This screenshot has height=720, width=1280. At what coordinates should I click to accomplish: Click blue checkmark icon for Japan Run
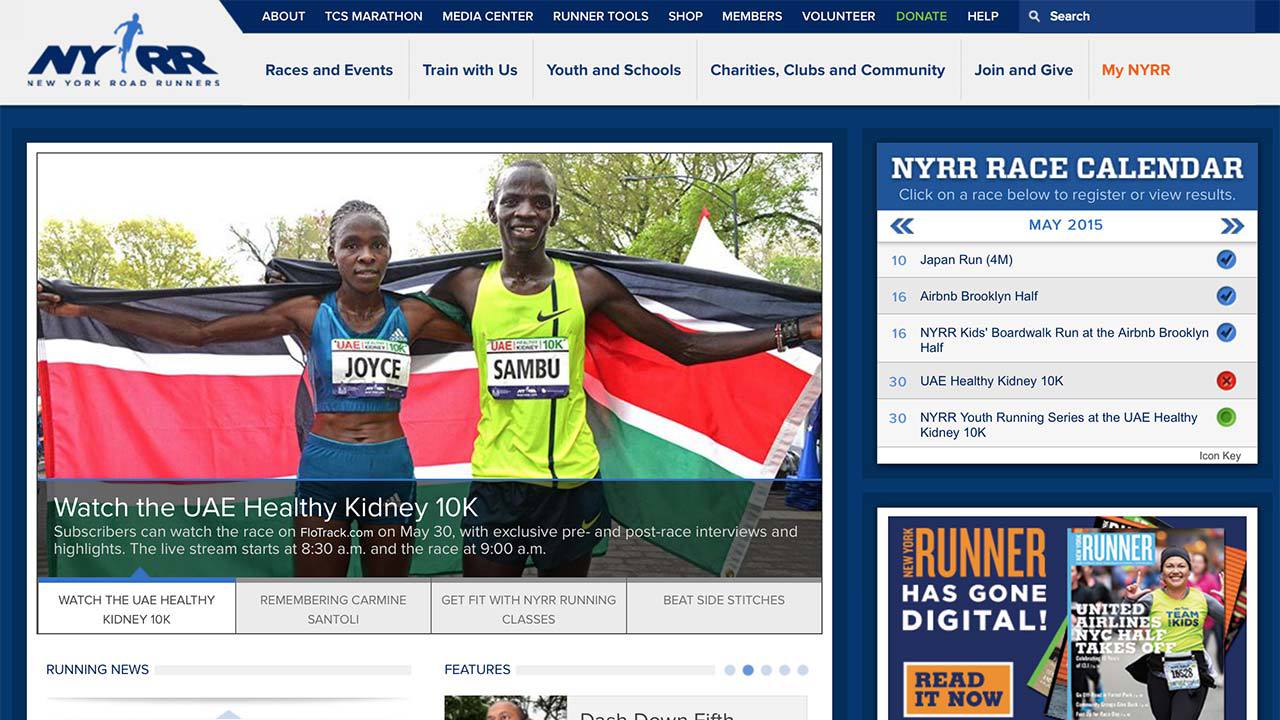(1226, 260)
